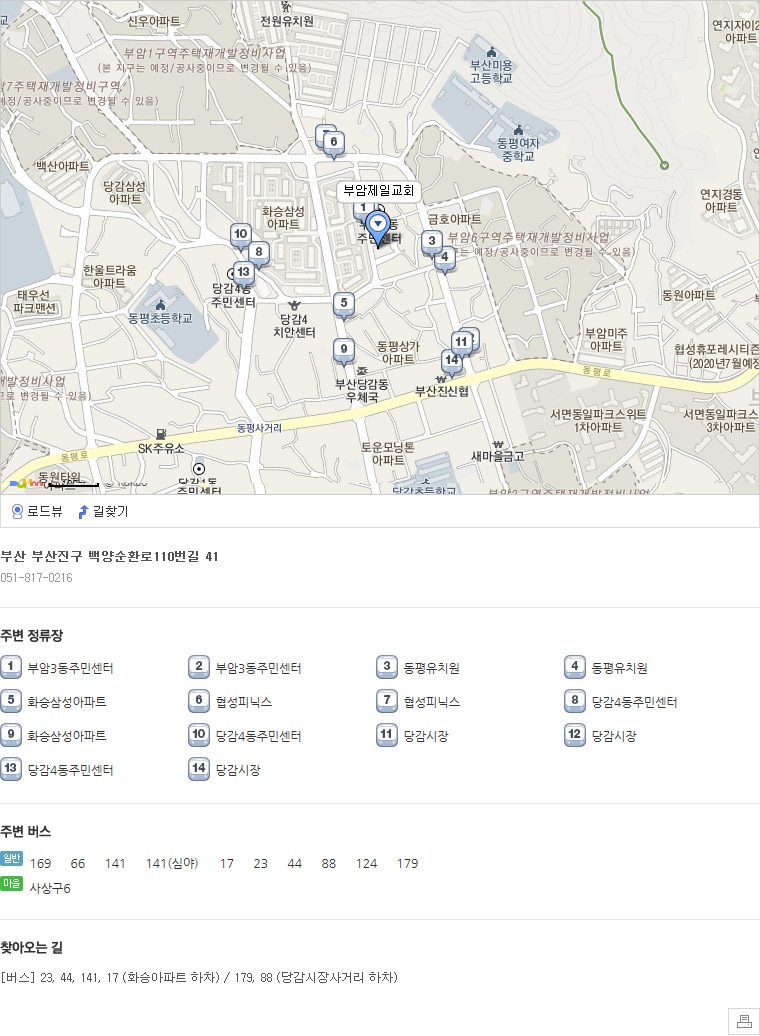The width and height of the screenshot is (760, 1036).
Task: Open stop 11 당감시장 in list
Action: coord(425,736)
